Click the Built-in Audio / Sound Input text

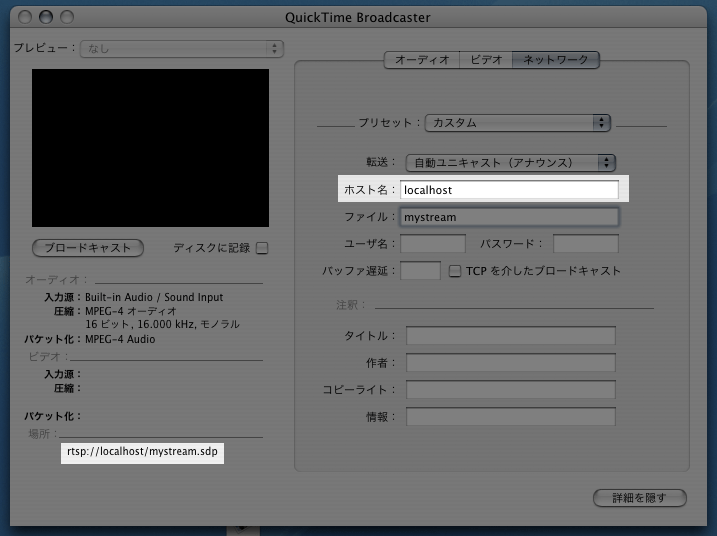point(154,297)
